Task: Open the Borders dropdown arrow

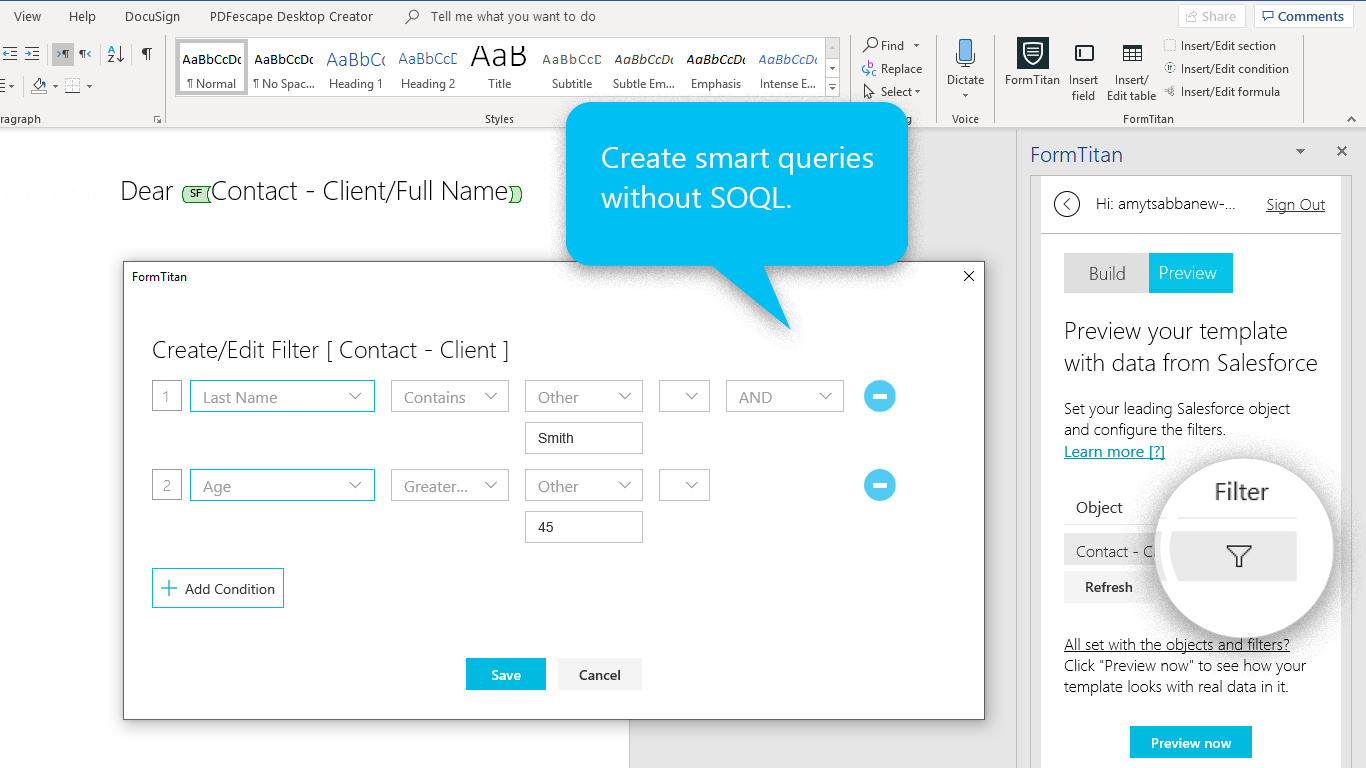Action: (x=89, y=86)
